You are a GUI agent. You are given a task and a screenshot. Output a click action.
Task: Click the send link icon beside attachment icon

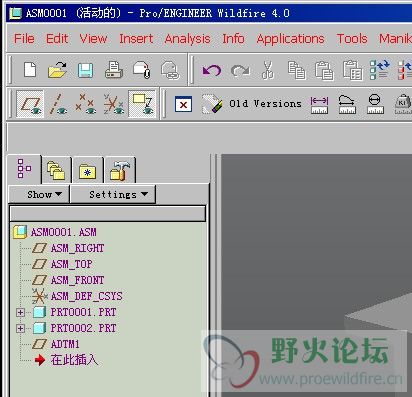170,71
